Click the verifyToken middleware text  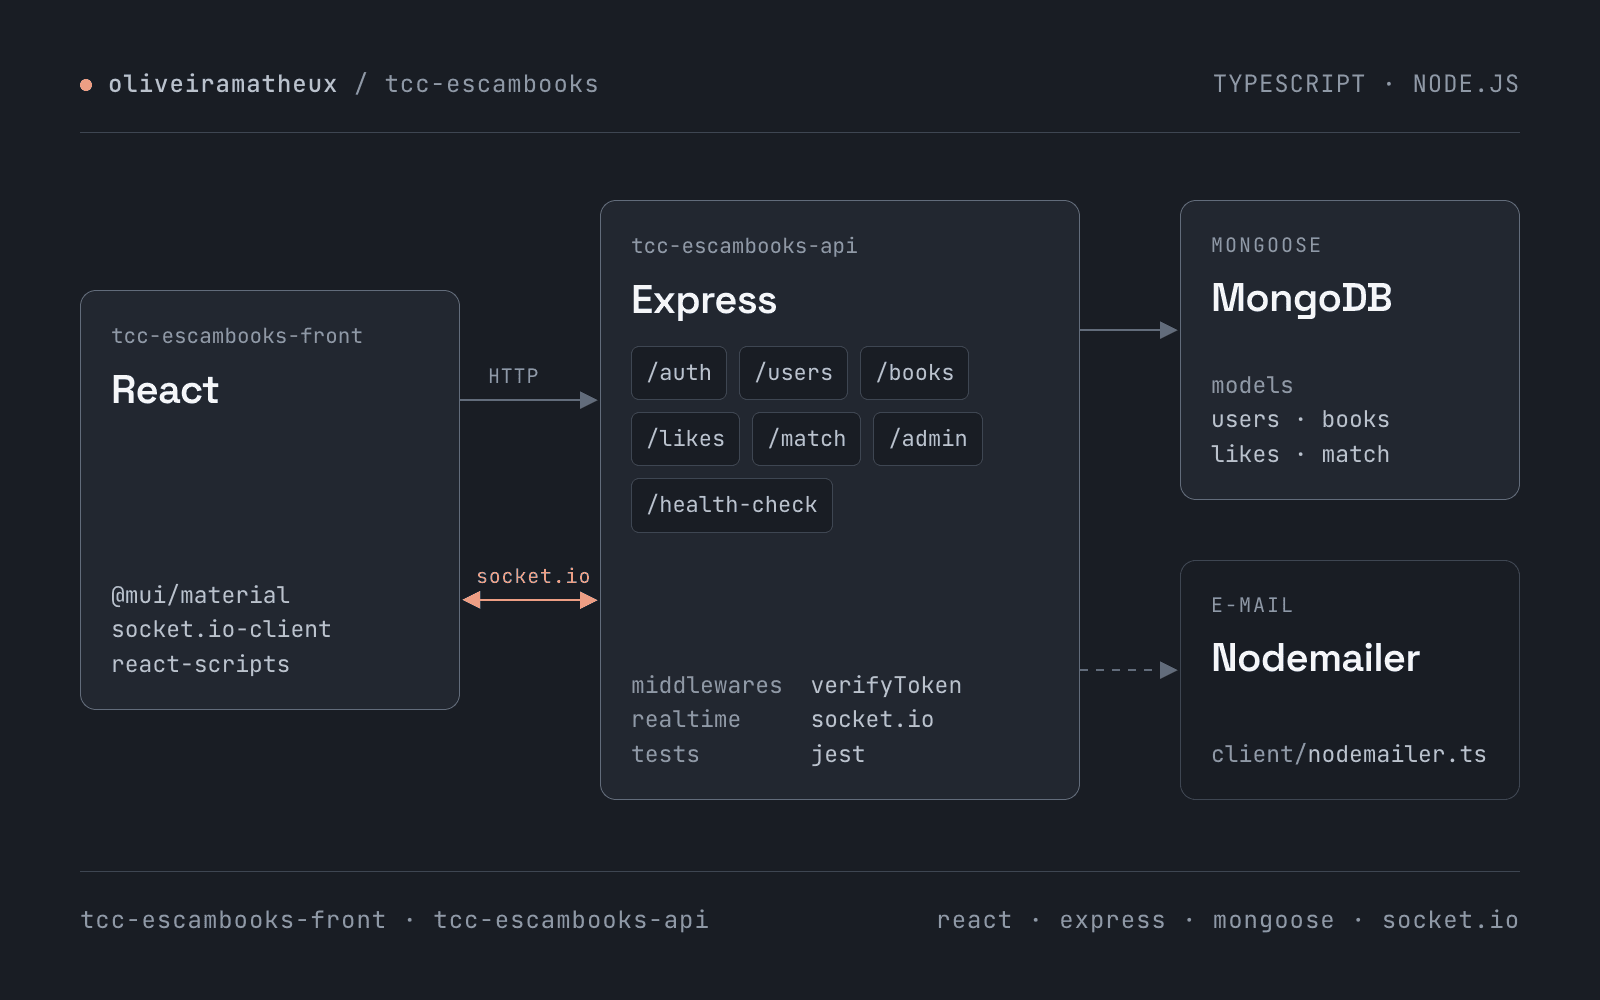click(886, 685)
